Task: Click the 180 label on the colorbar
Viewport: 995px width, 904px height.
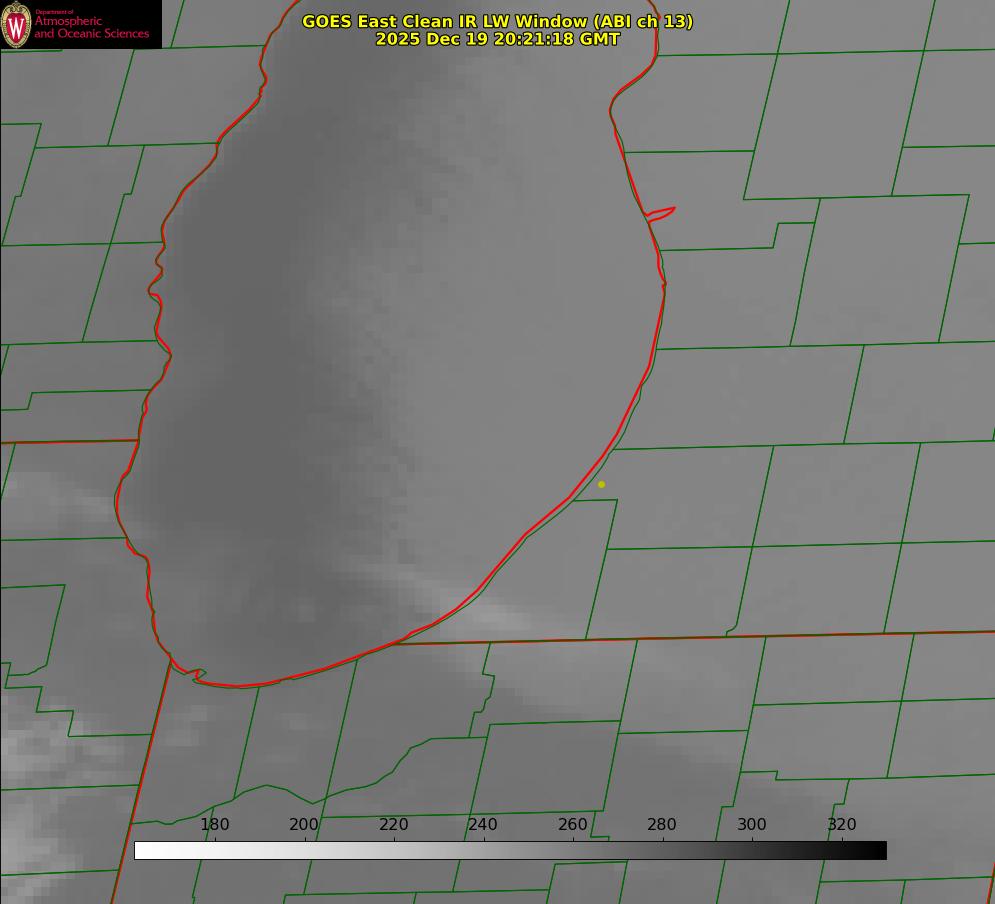Action: click(215, 824)
